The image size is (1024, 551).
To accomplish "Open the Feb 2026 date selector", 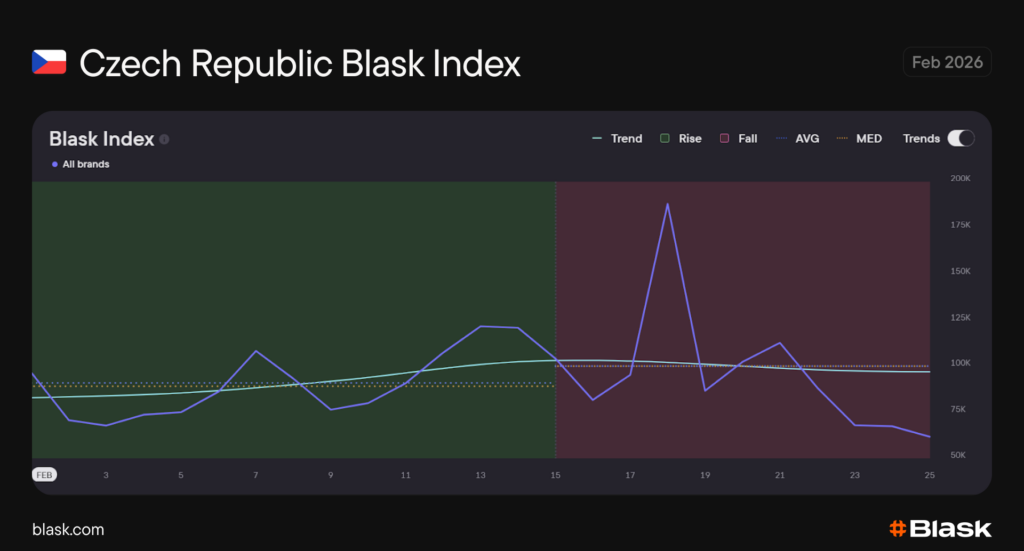I will (947, 62).
